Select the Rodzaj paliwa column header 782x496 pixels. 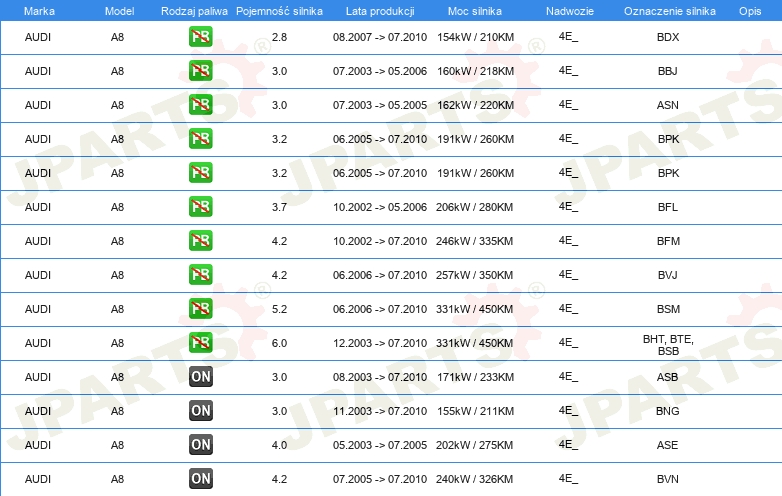pos(194,11)
